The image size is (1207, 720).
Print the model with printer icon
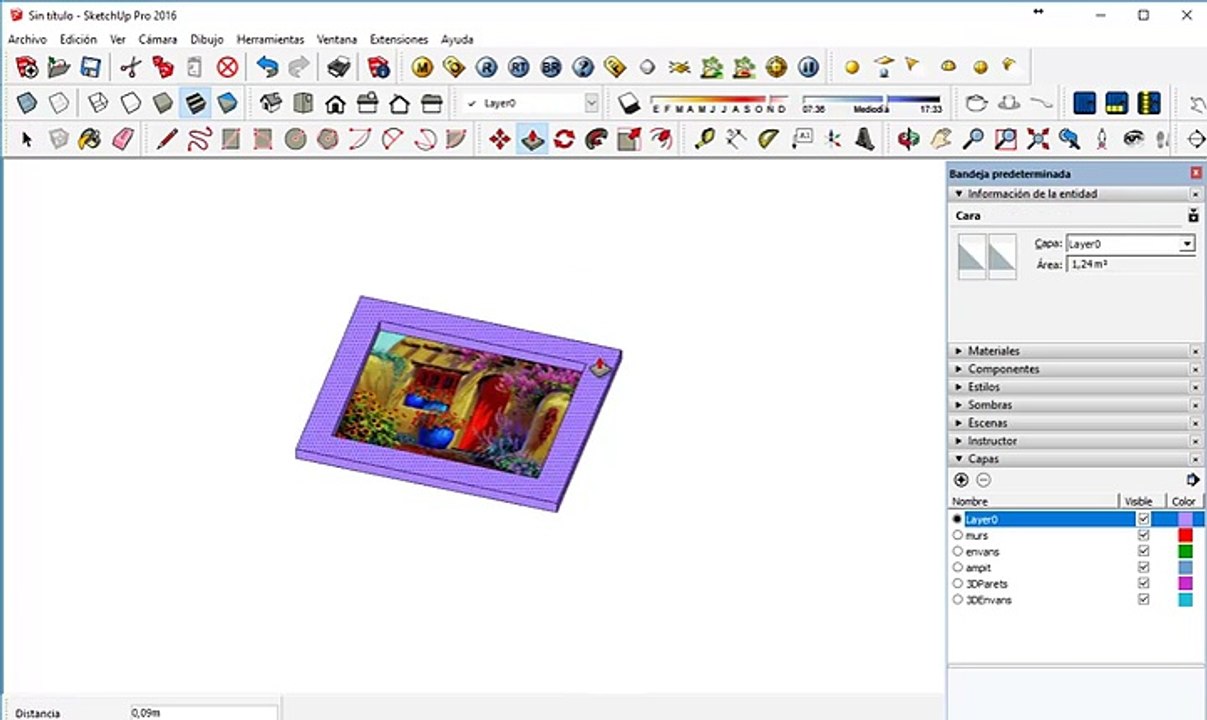tap(340, 68)
